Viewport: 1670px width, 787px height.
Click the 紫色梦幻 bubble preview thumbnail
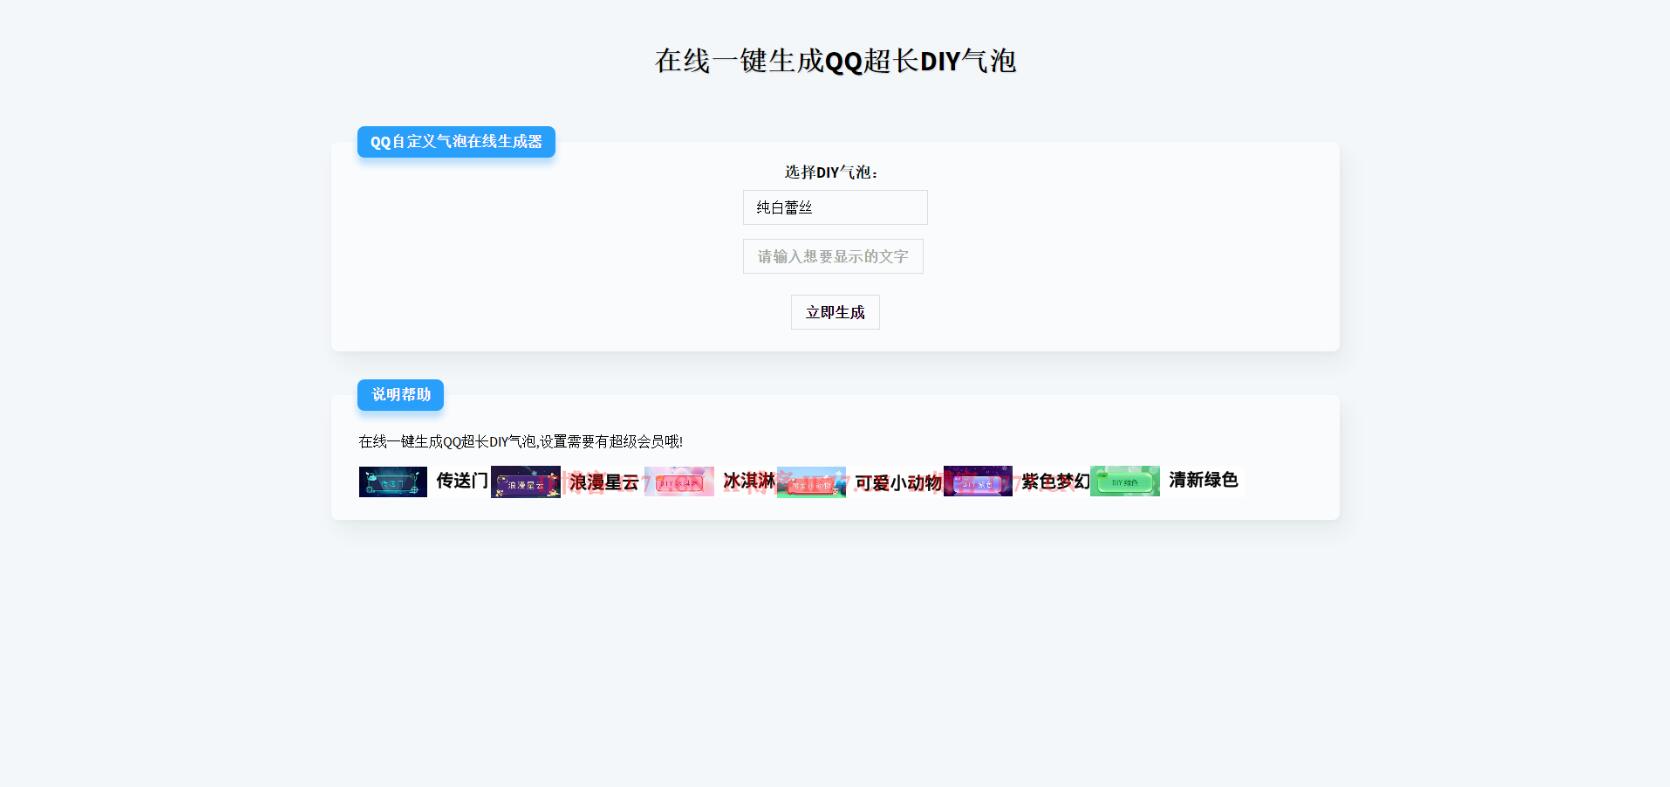tap(978, 481)
